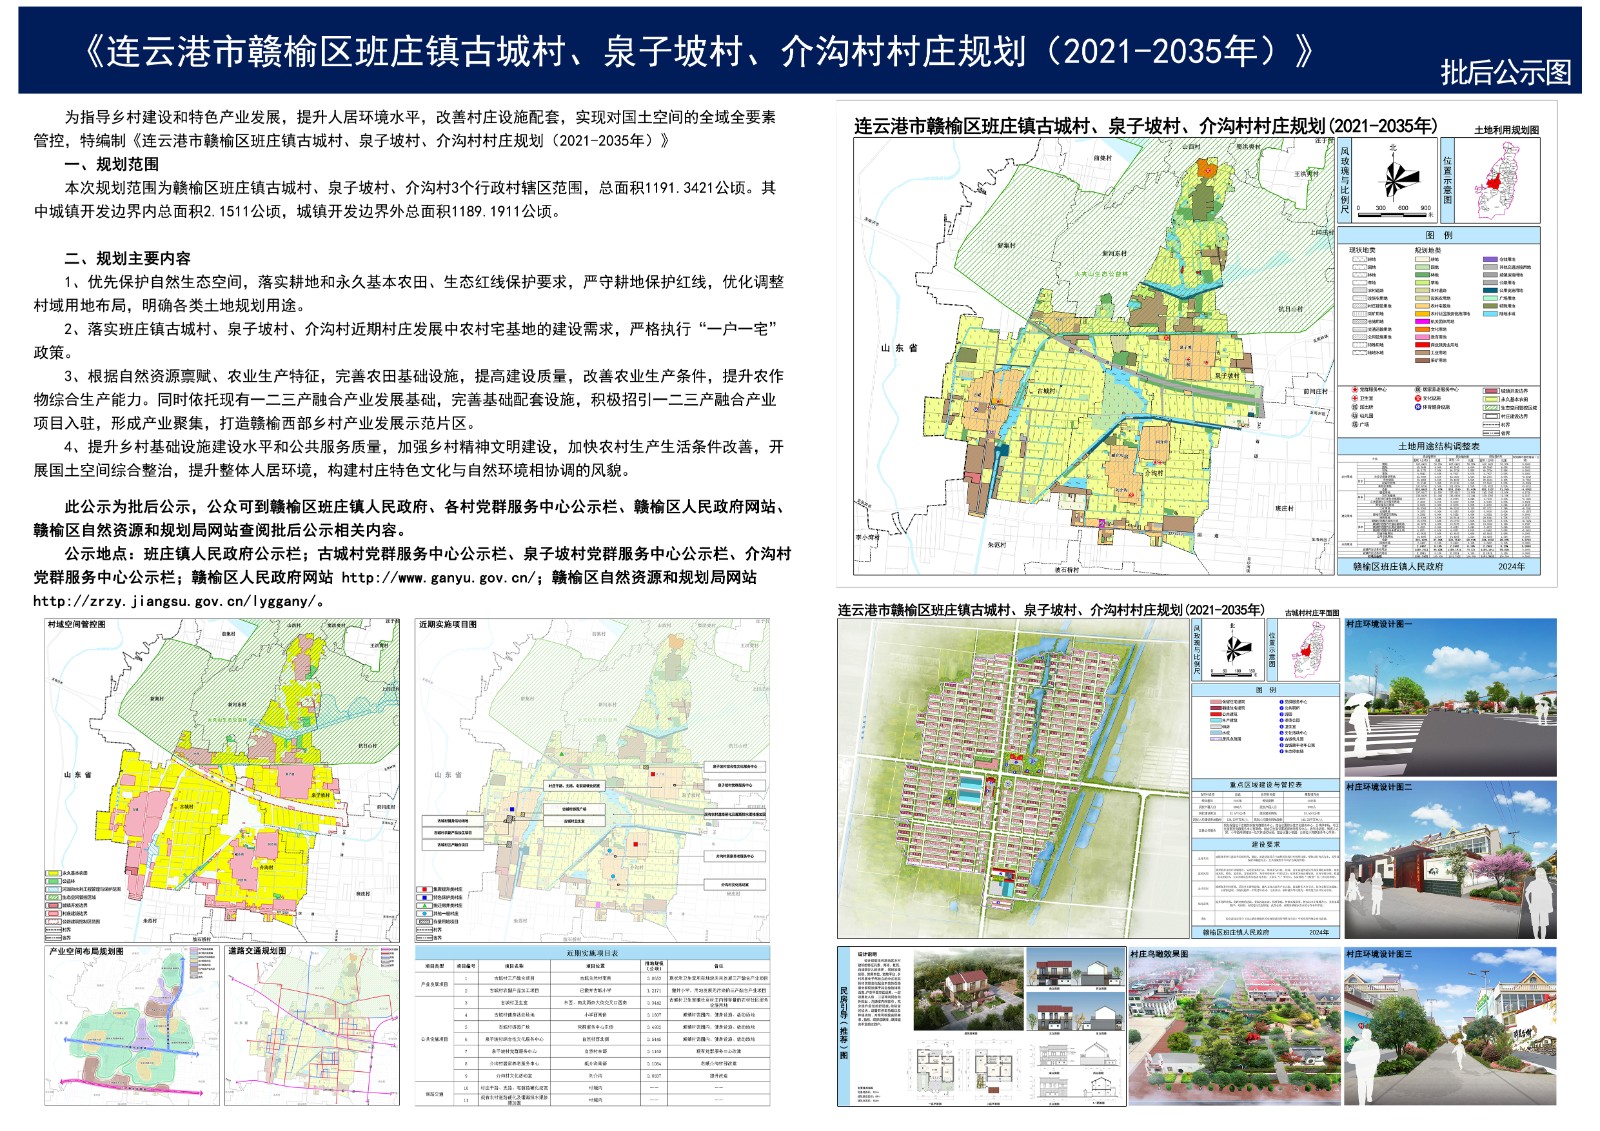Click the 土地用途结构调整表 table header

1438,446
